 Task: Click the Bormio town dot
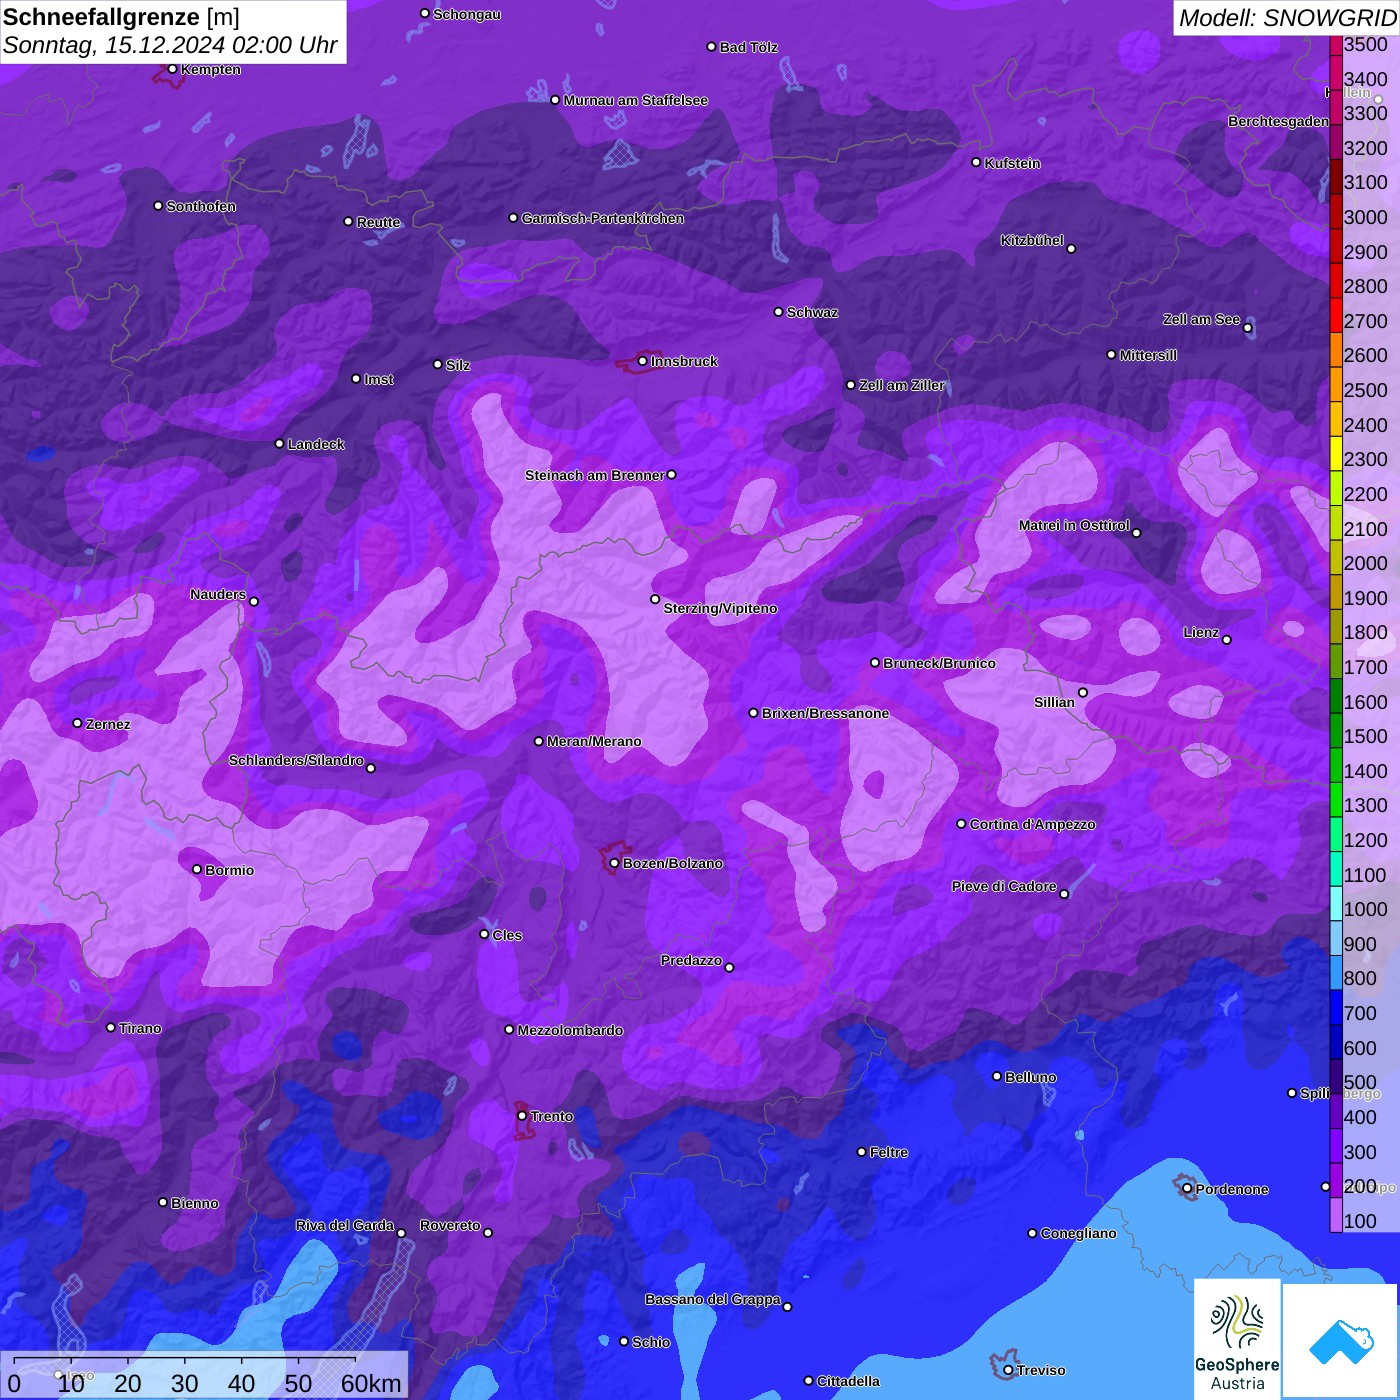(197, 869)
